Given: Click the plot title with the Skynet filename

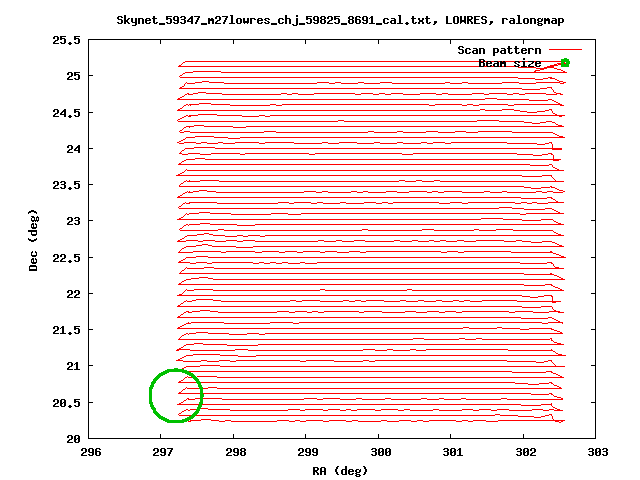Looking at the screenshot, I should pyautogui.click(x=340, y=20).
